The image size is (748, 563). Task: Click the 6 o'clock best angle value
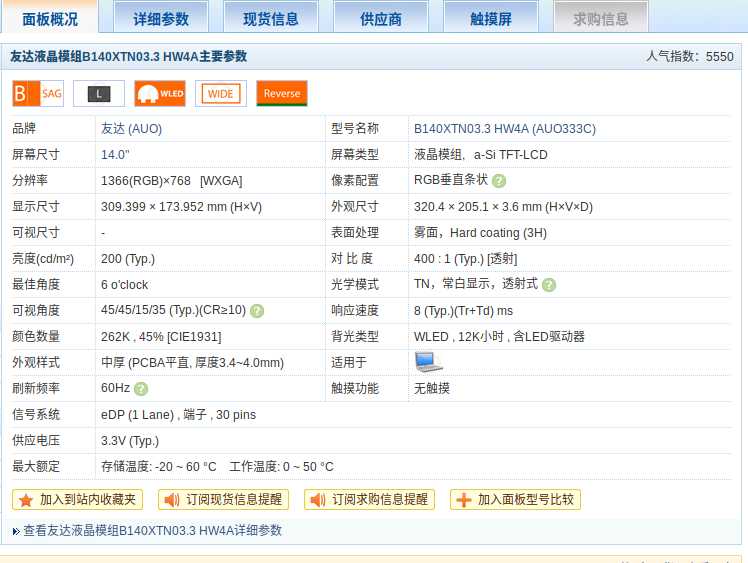click(125, 285)
